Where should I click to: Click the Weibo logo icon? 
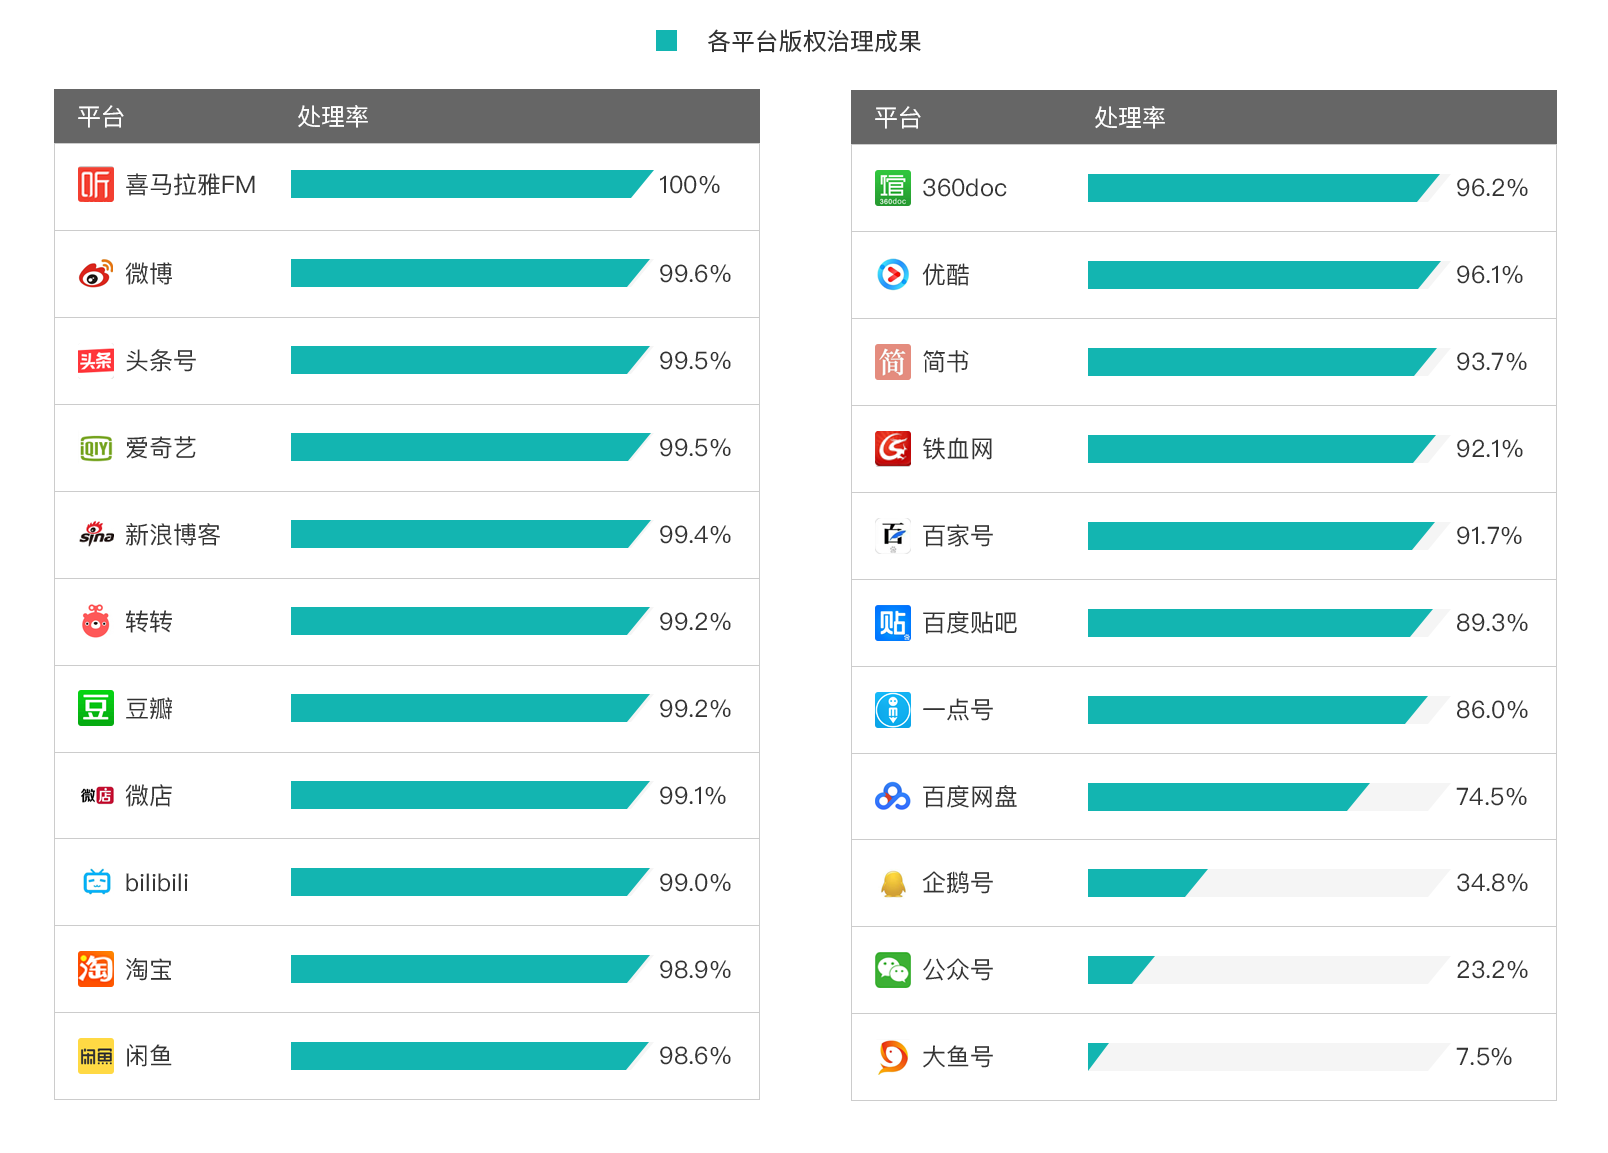tap(96, 273)
